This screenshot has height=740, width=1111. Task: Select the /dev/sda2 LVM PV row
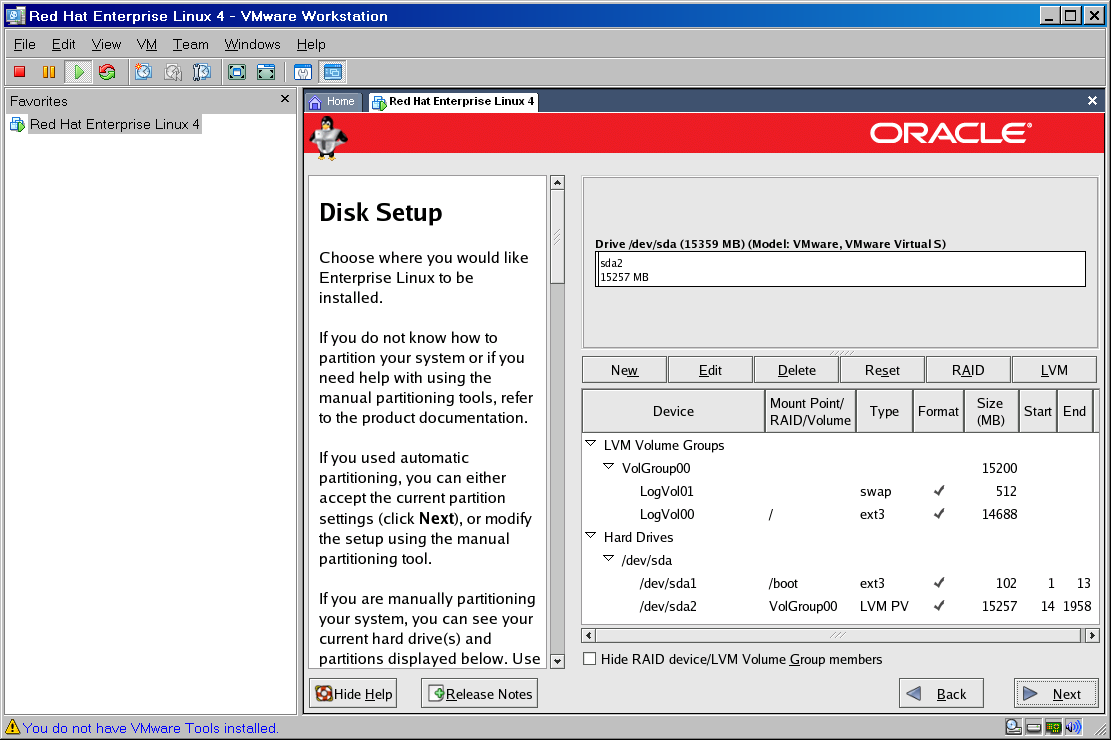tap(840, 607)
